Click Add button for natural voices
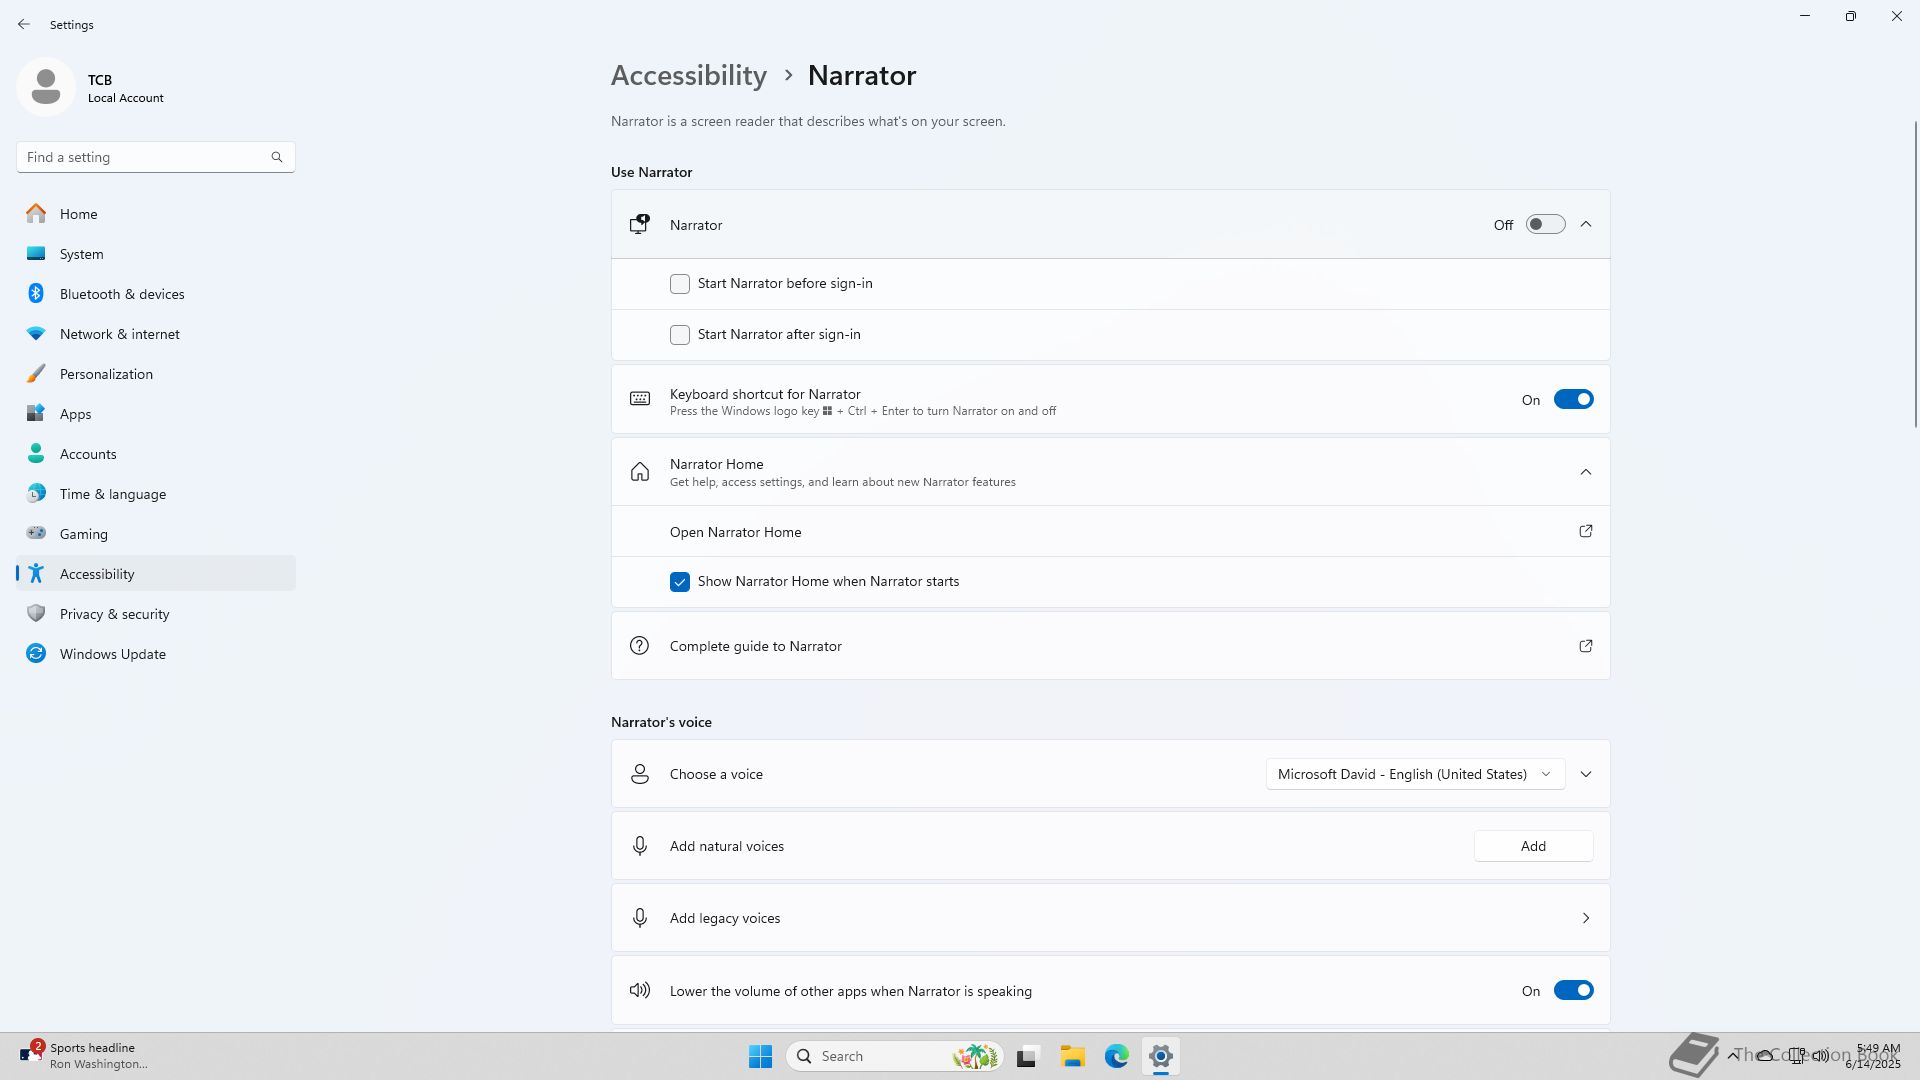The width and height of the screenshot is (1920, 1080). (x=1532, y=846)
